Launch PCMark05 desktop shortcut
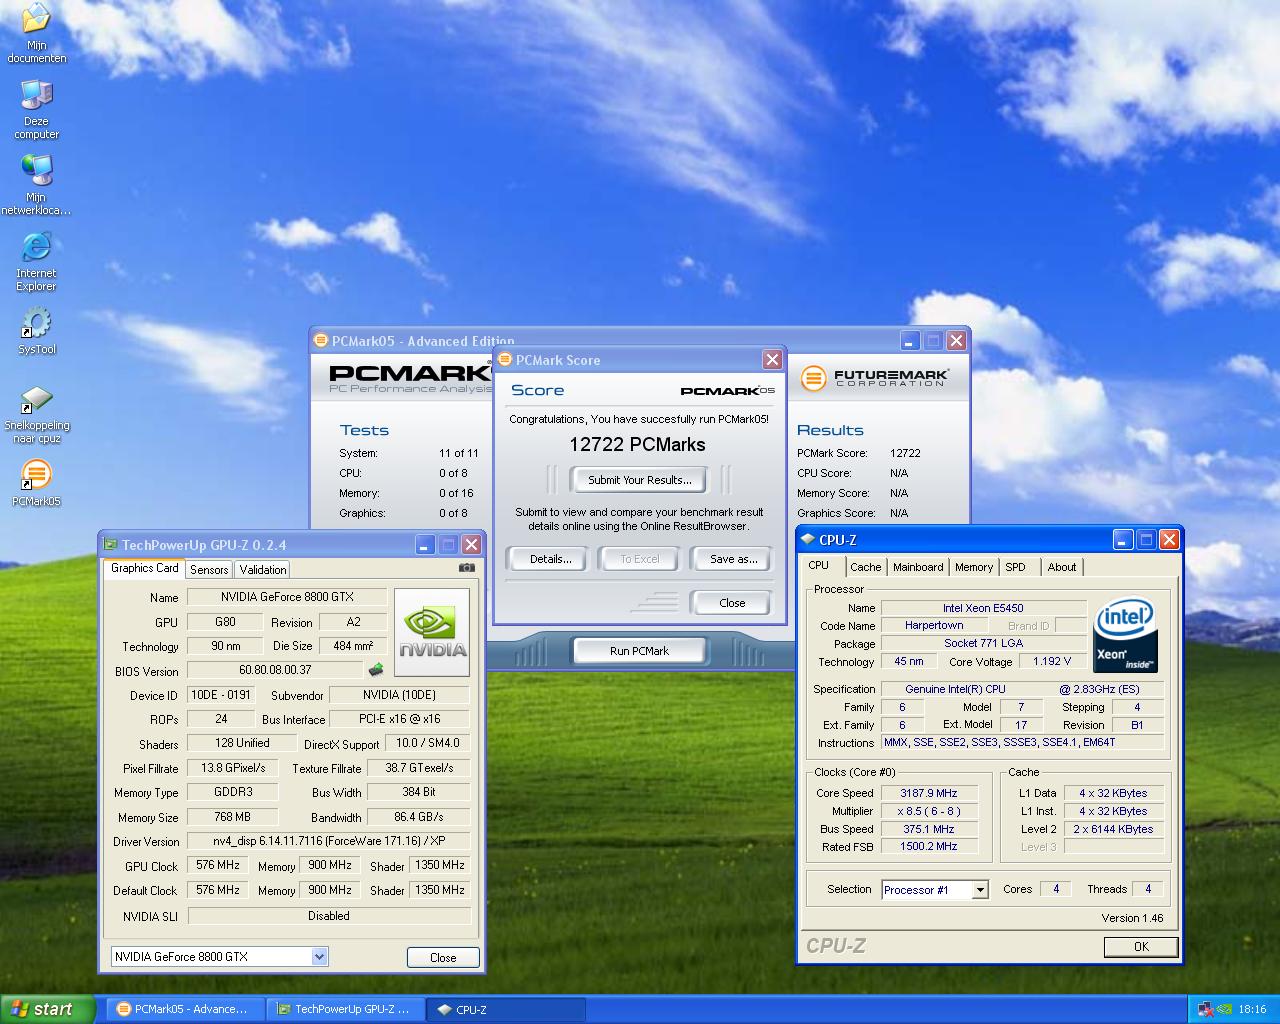 pos(36,483)
